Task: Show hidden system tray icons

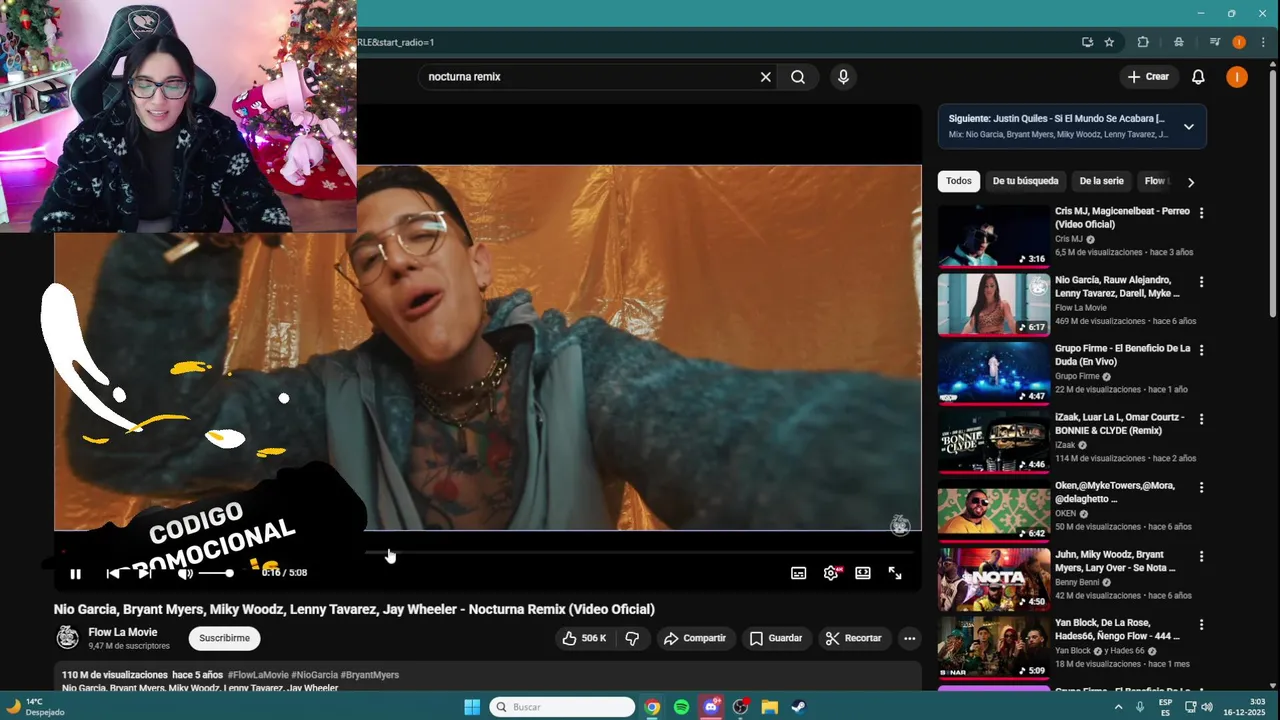Action: click(1118, 707)
